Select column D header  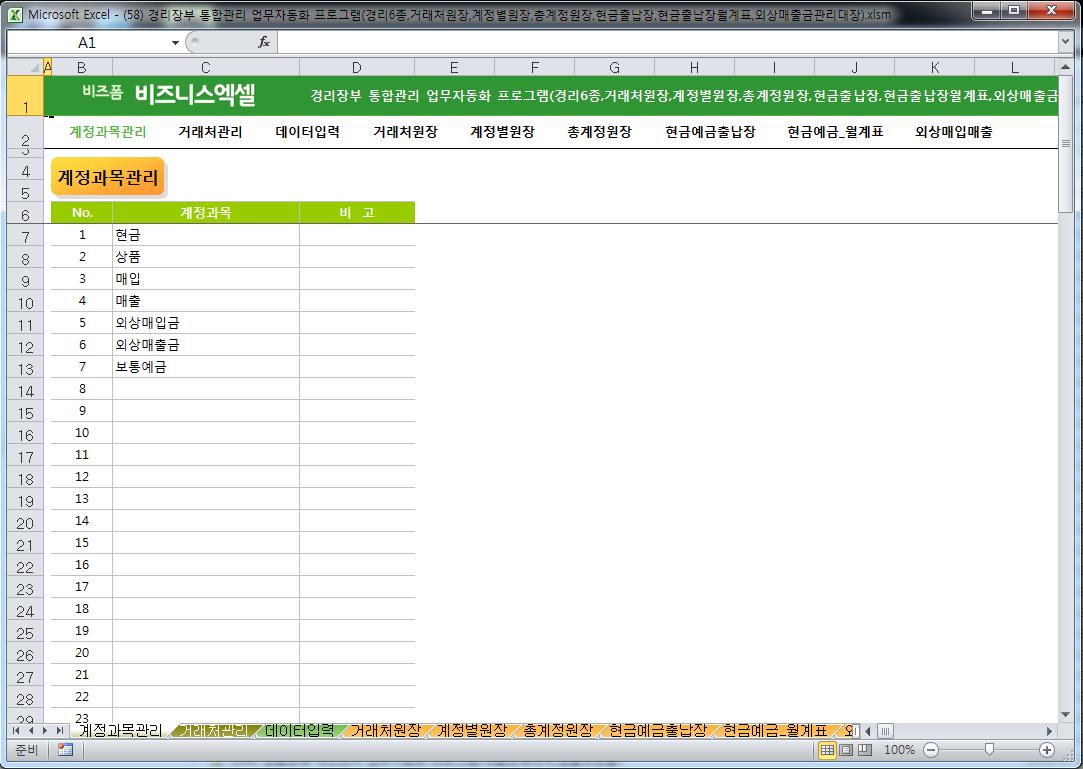[x=356, y=67]
